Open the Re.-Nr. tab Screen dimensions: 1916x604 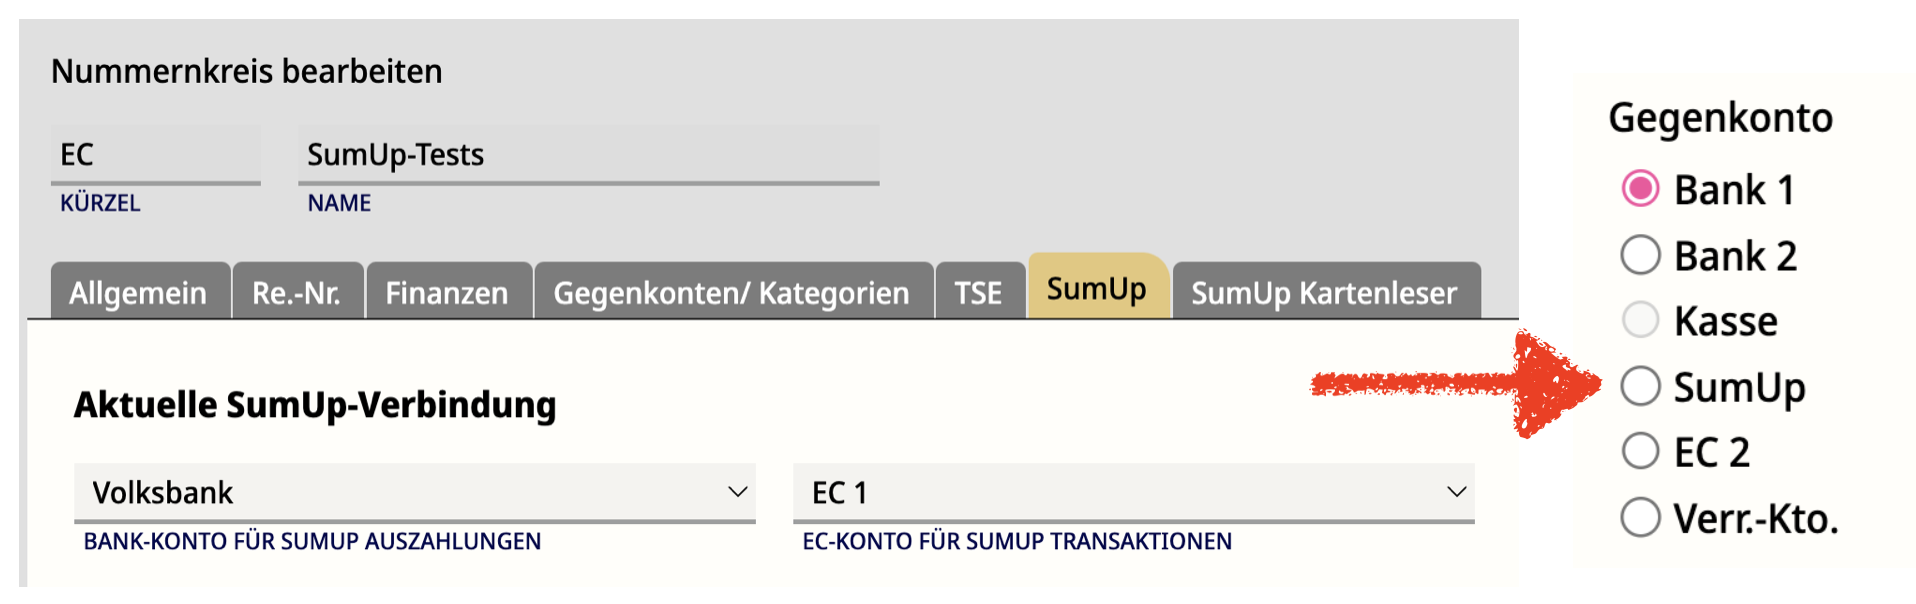[x=296, y=293]
